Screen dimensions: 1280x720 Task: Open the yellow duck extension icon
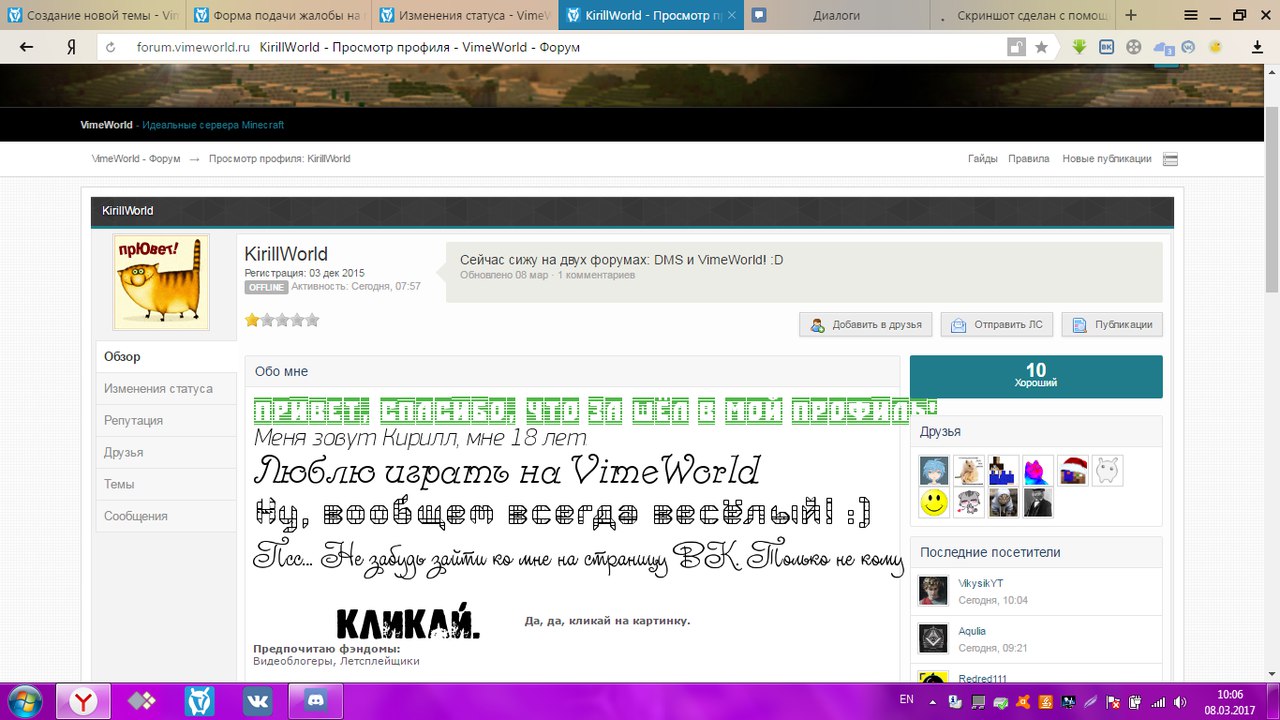click(1215, 47)
